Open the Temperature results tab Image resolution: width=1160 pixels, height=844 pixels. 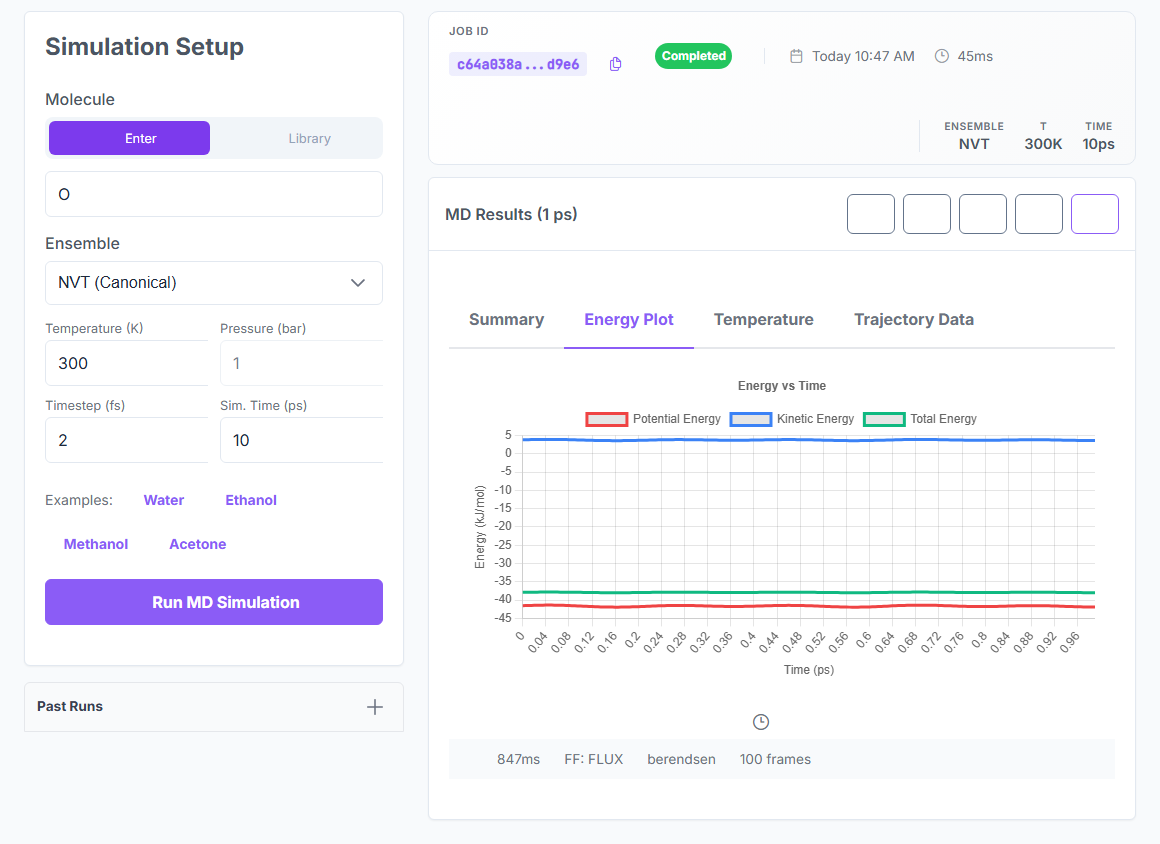point(763,320)
